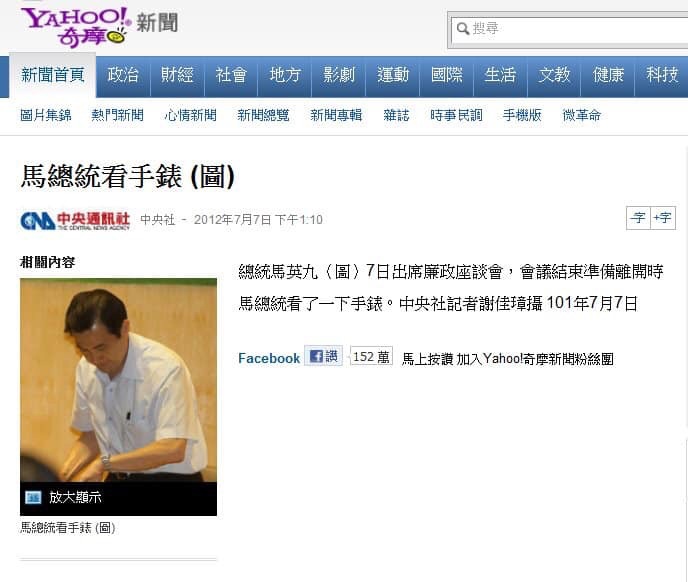Click the Facebook text link
Screen dimensions: 688x582
(x=269, y=358)
